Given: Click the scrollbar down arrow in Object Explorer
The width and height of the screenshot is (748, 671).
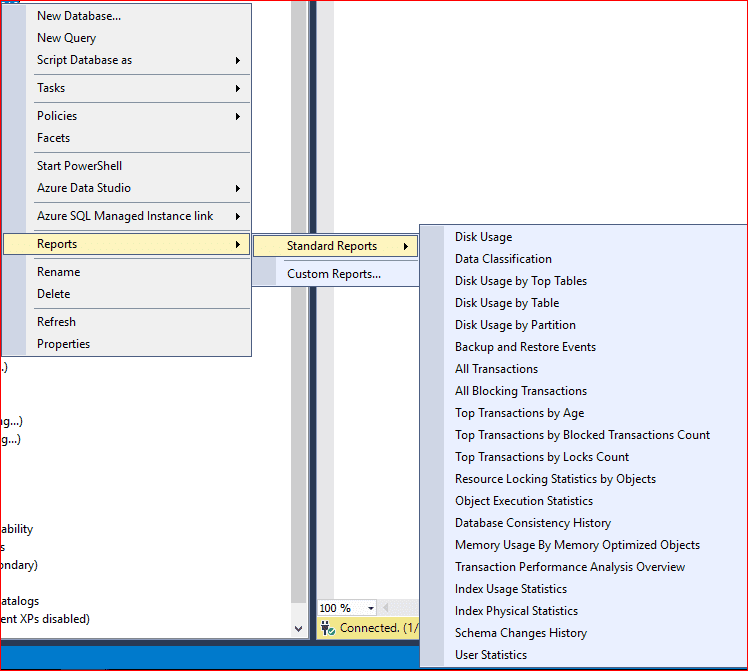Looking at the screenshot, I should click(x=298, y=629).
